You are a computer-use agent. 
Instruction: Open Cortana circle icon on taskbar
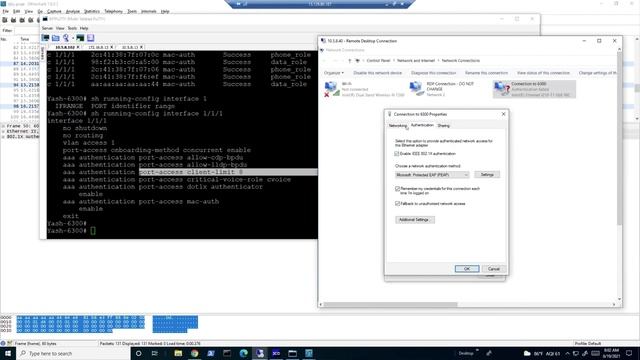click(x=138, y=353)
